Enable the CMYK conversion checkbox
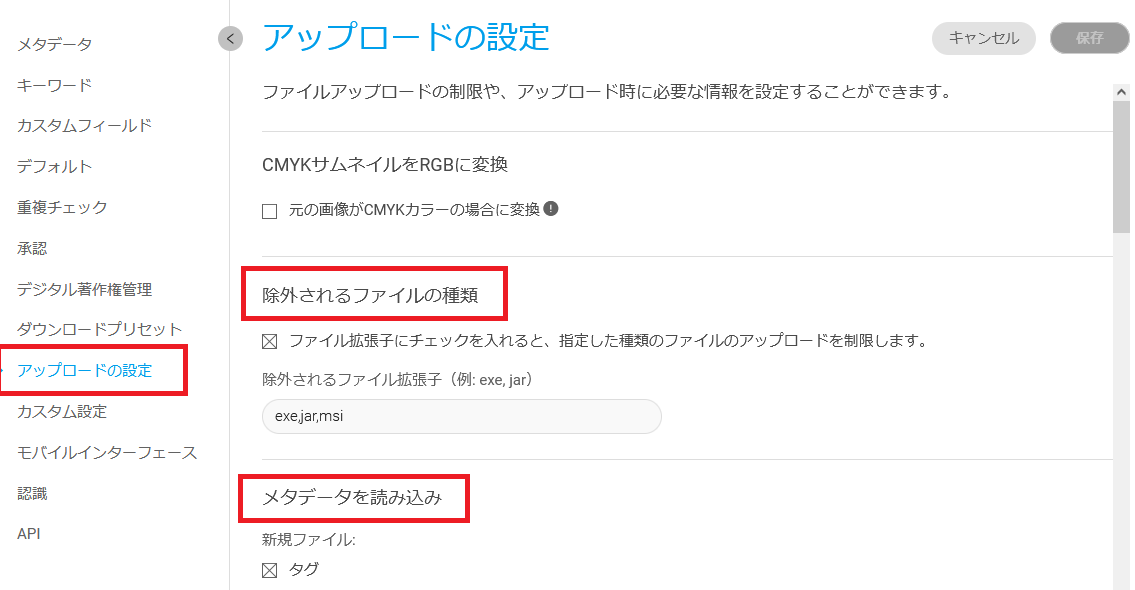This screenshot has width=1135, height=590. point(269,211)
